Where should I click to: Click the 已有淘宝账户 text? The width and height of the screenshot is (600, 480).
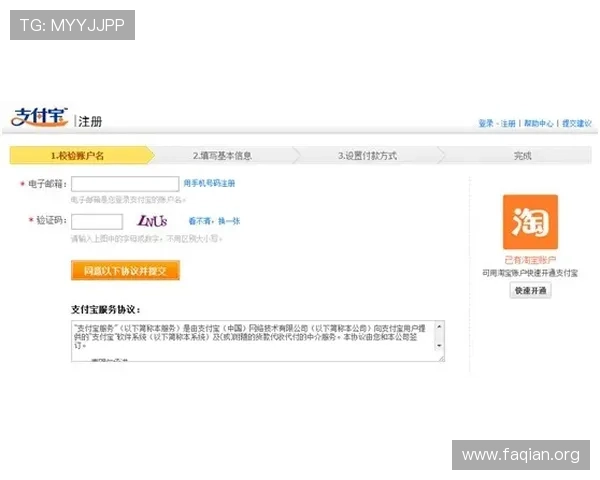[530, 260]
